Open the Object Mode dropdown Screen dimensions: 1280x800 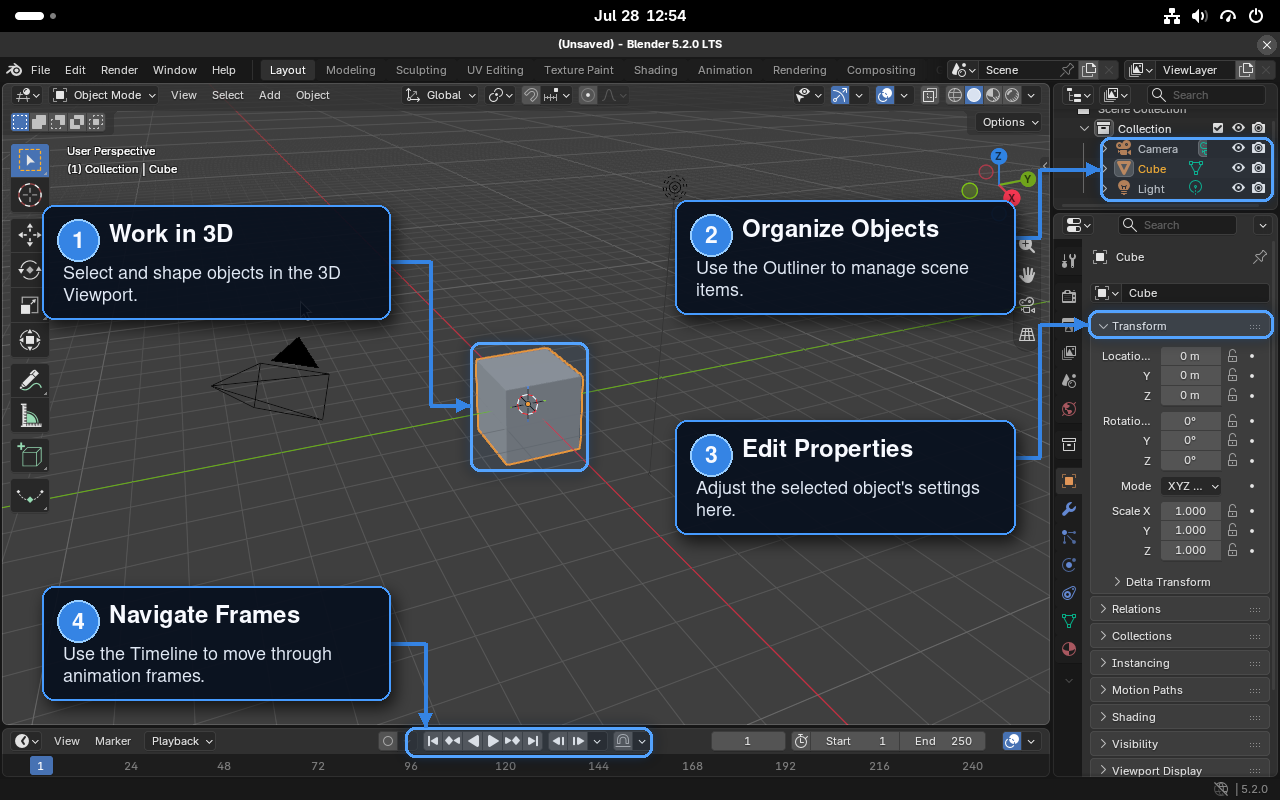105,95
